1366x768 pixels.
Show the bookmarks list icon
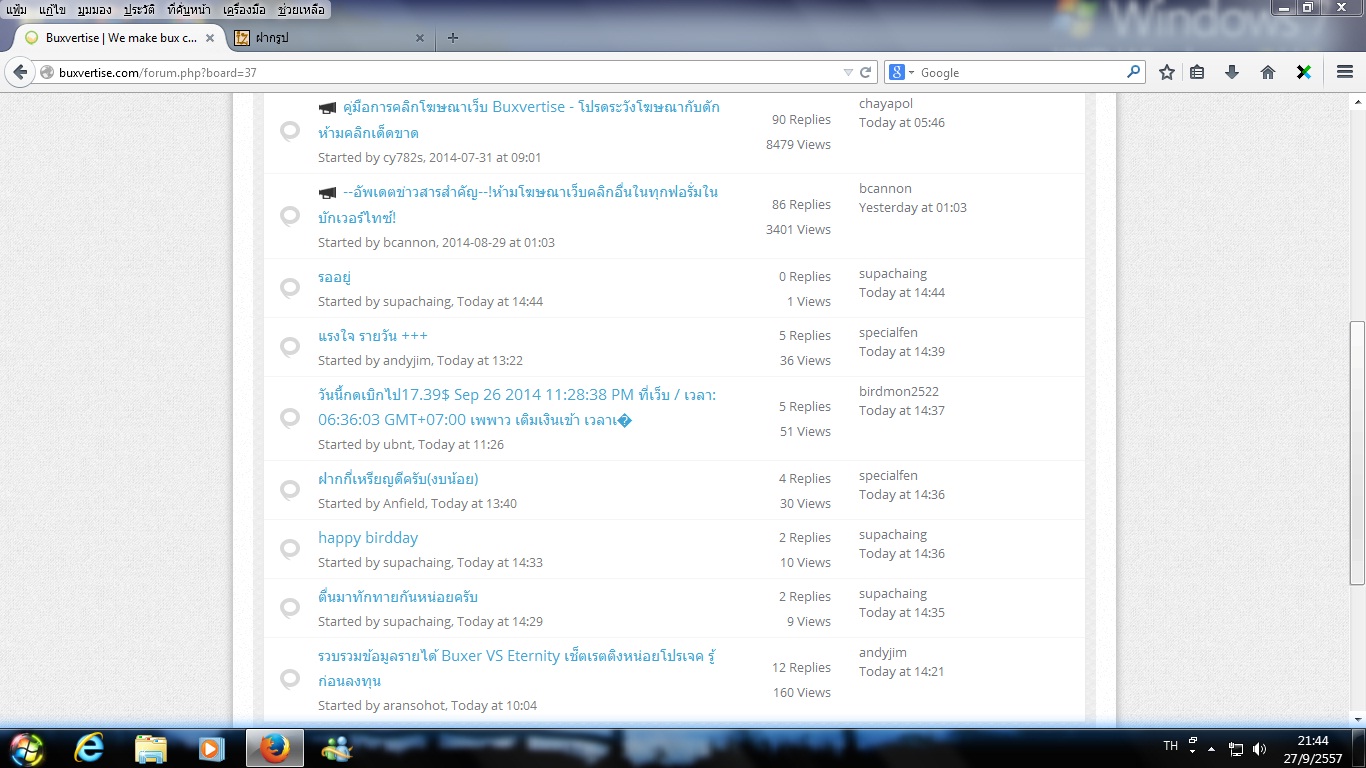1197,72
